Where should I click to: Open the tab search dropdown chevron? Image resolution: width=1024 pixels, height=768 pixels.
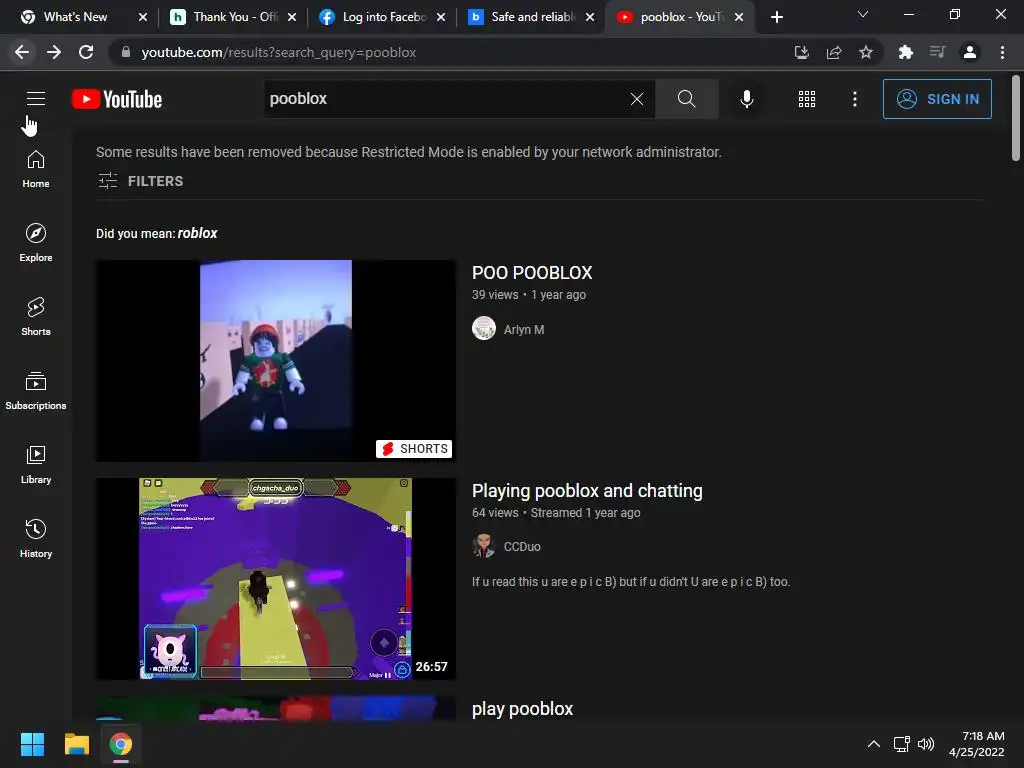pyautogui.click(x=863, y=14)
